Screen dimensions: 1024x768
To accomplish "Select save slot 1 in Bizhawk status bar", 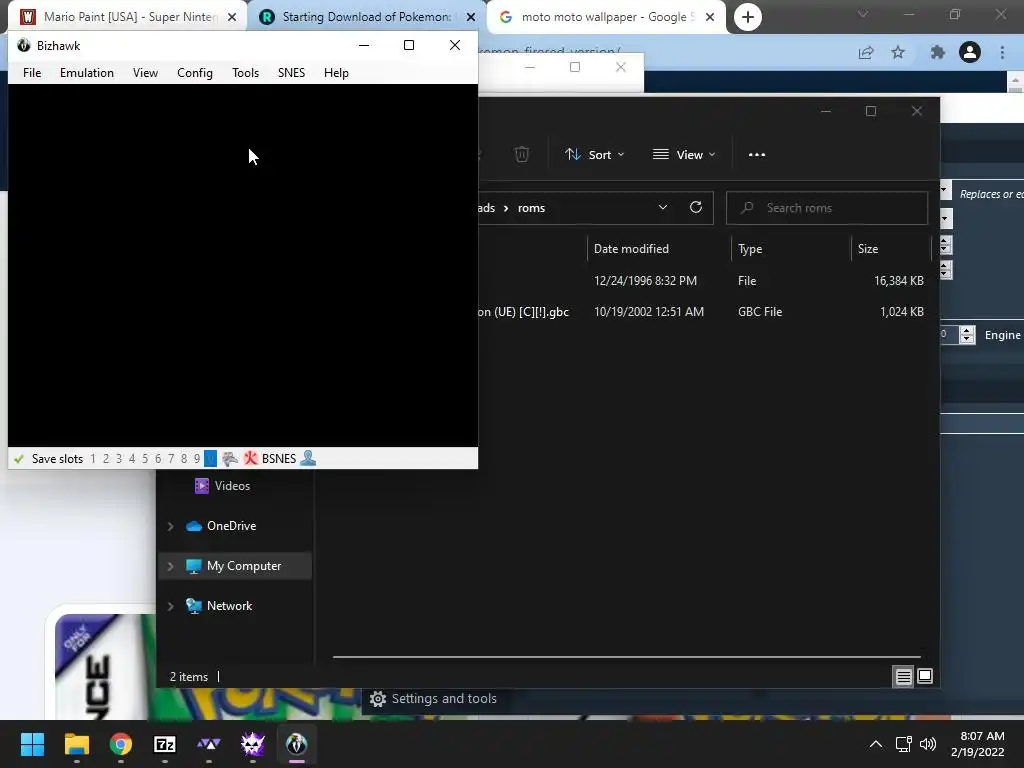I will tap(93, 458).
